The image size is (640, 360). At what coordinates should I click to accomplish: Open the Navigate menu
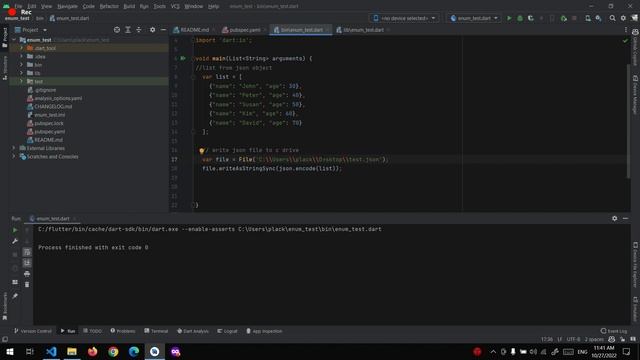tap(67, 7)
